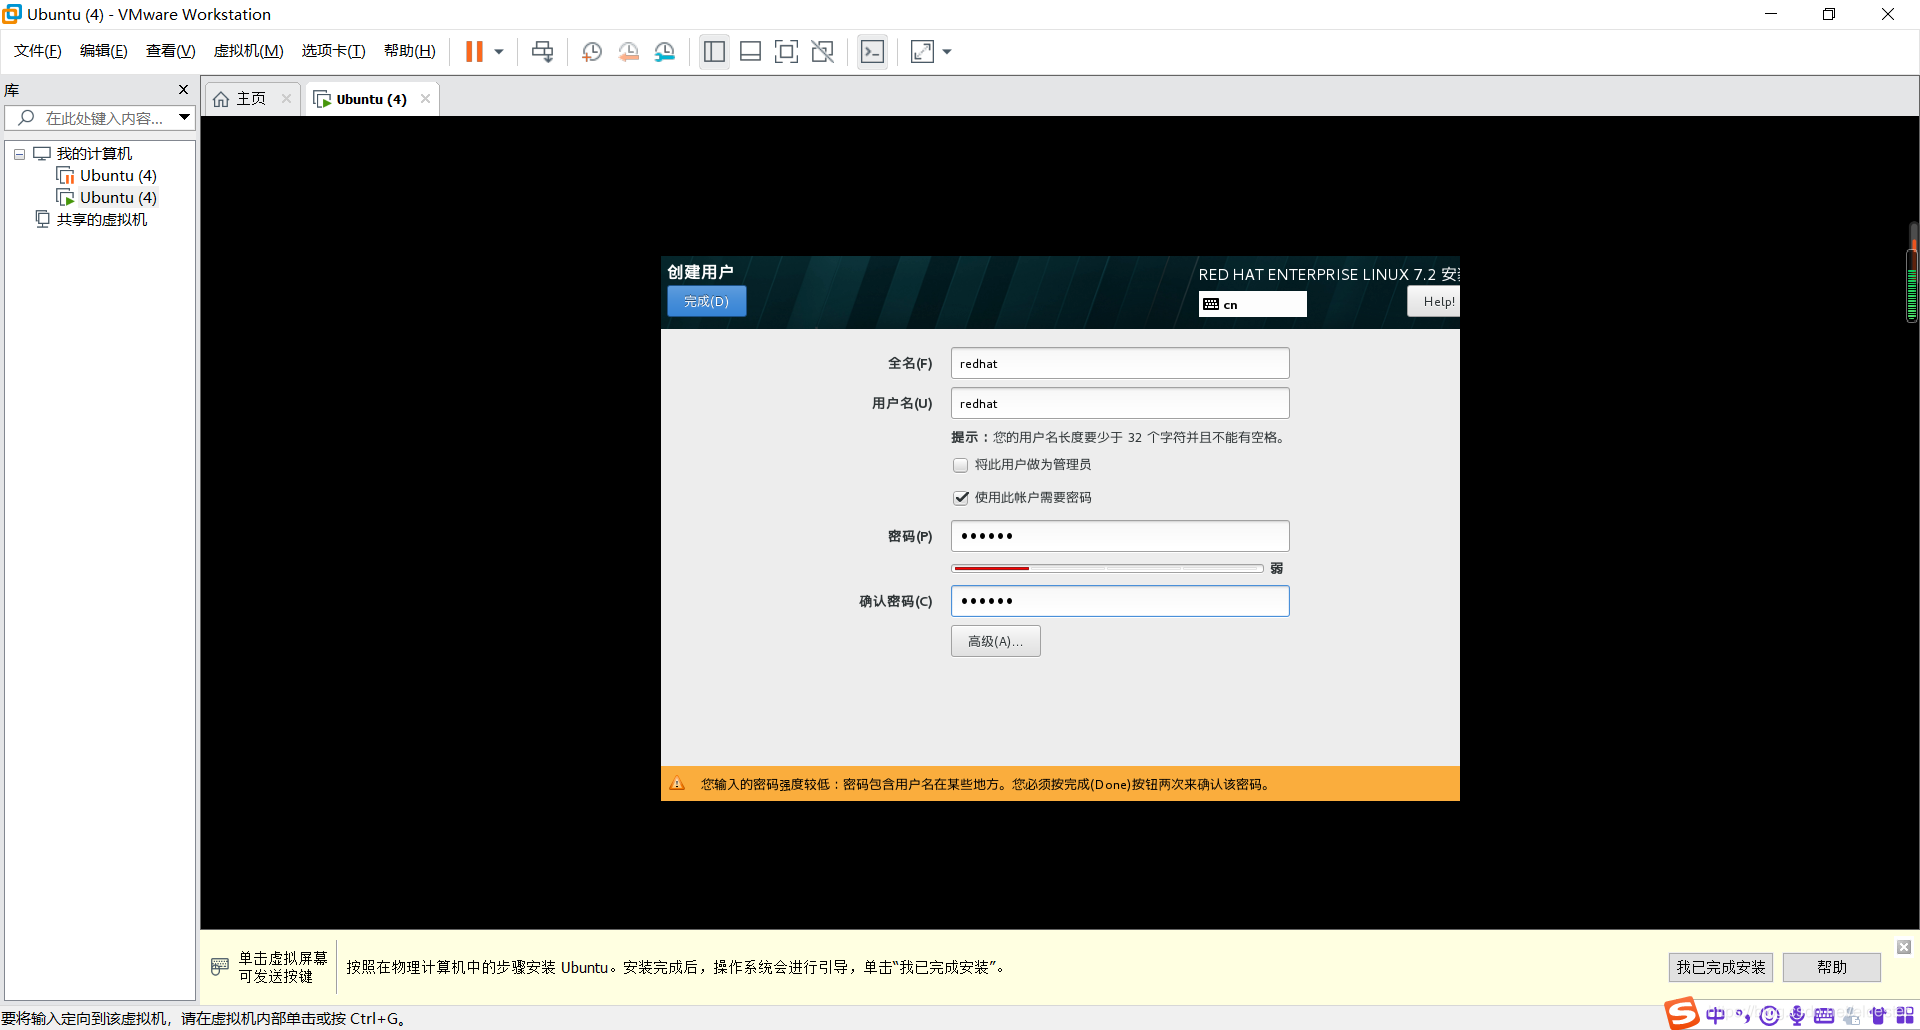Viewport: 1920px width, 1030px height.
Task: Toggle the thumbnail bar view
Action: (750, 52)
